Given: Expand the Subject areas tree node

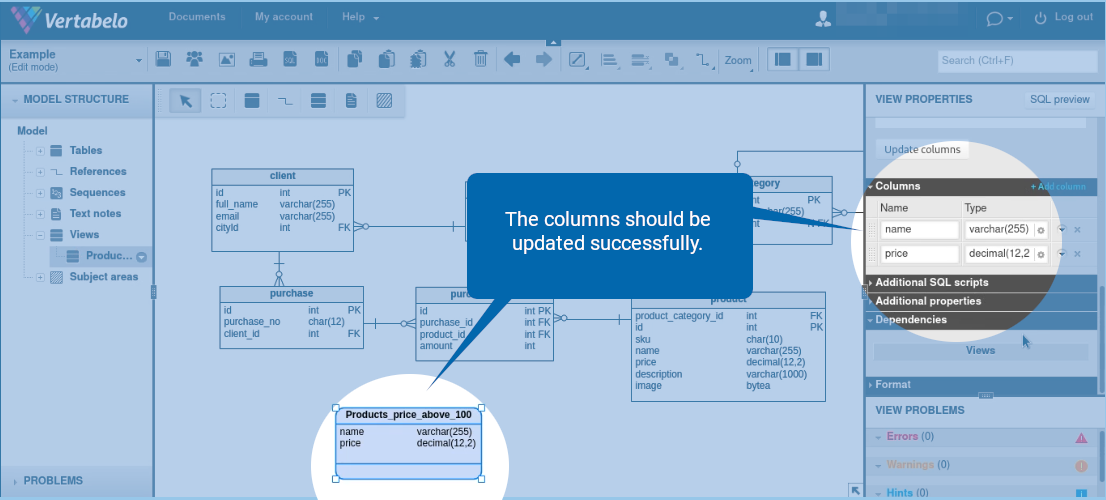Looking at the screenshot, I should click(41, 278).
